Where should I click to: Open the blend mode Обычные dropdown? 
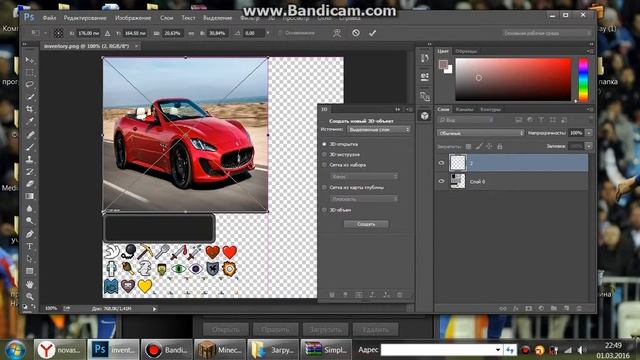click(480, 133)
